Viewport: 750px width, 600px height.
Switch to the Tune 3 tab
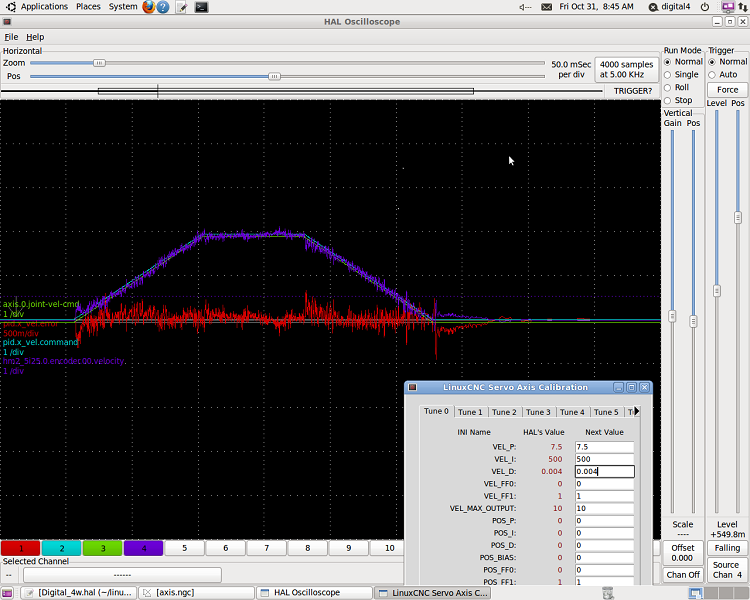click(x=538, y=412)
